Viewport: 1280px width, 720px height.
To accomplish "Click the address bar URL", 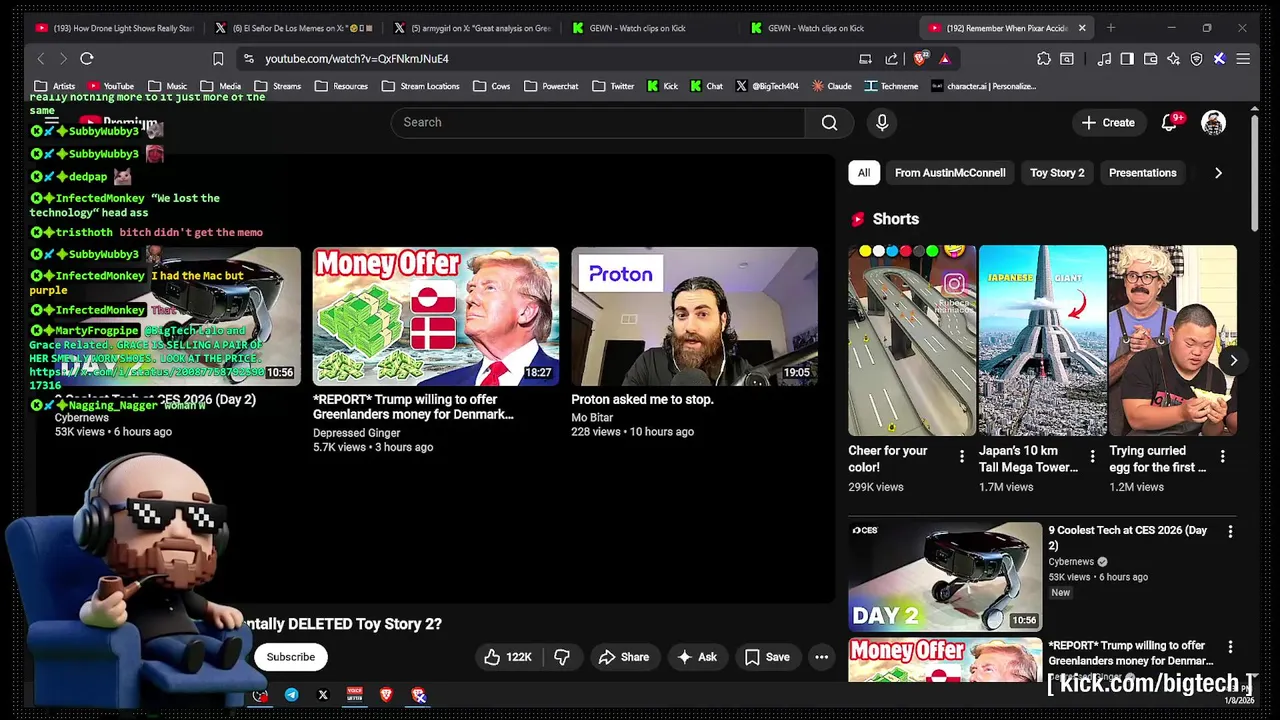I will 356,59.
